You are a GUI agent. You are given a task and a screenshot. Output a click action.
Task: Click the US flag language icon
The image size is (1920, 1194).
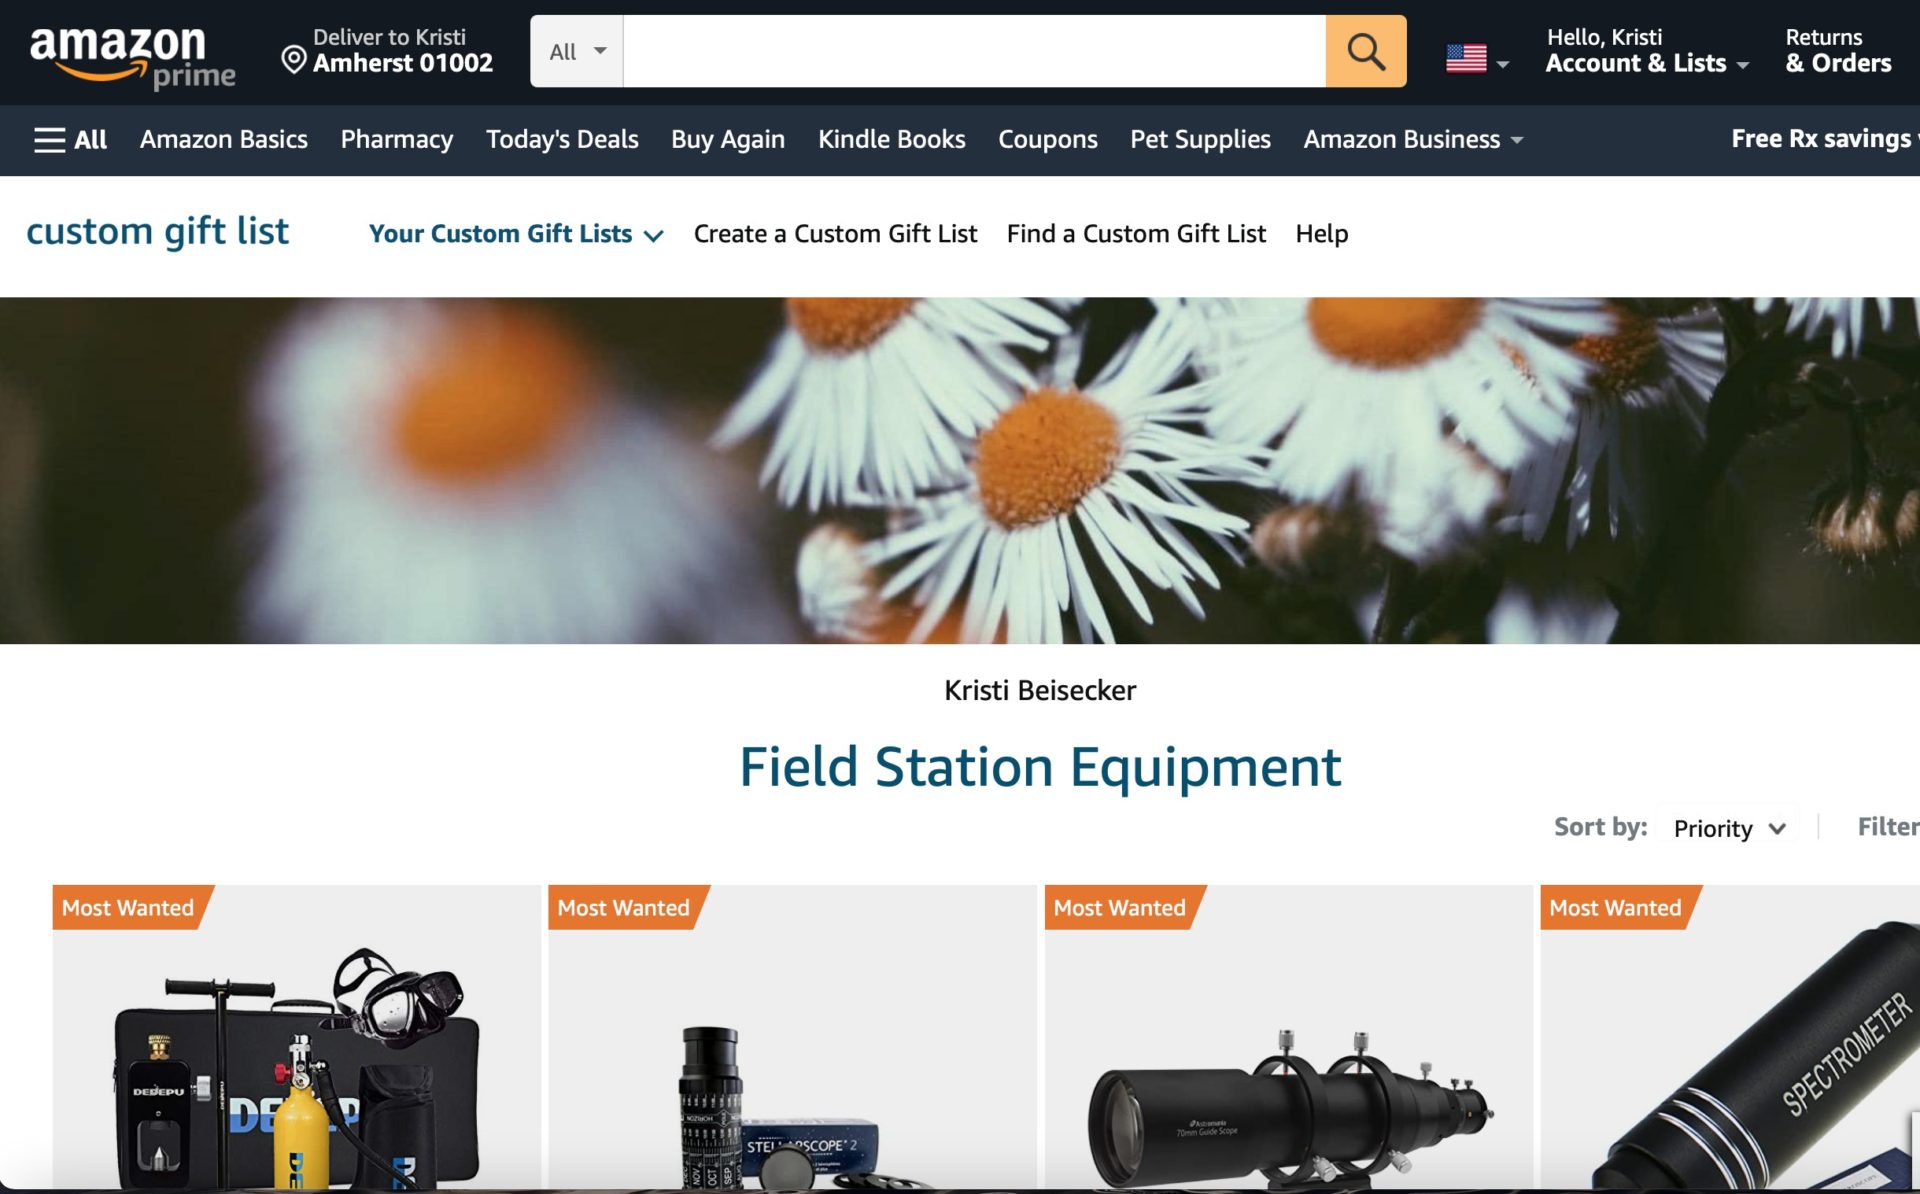[1465, 58]
